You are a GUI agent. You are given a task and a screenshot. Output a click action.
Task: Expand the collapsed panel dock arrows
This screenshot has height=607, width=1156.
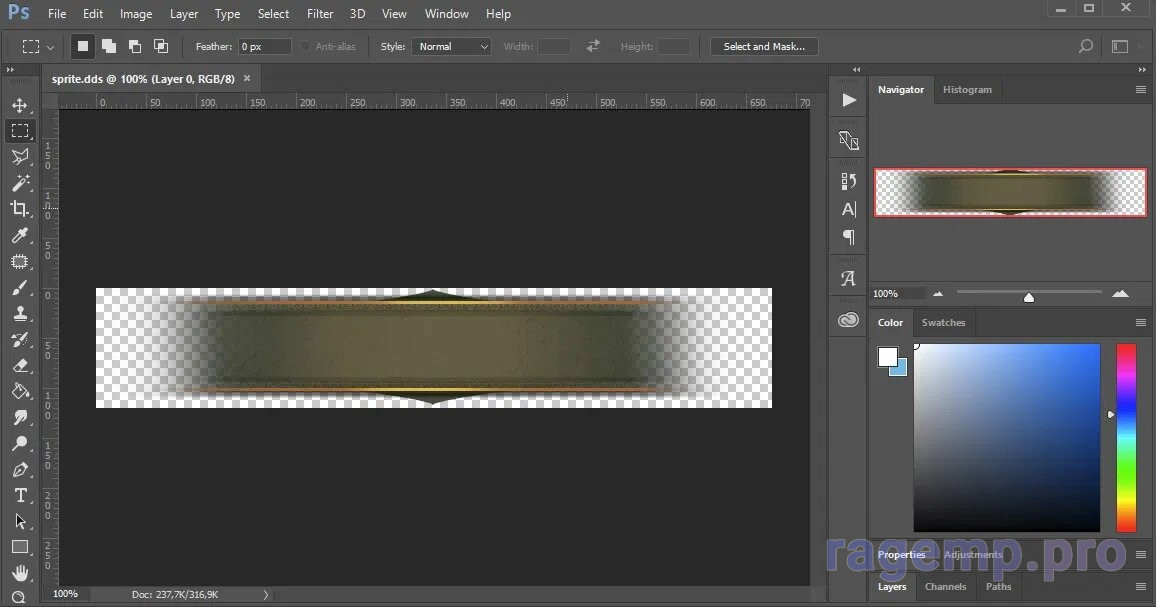856,70
